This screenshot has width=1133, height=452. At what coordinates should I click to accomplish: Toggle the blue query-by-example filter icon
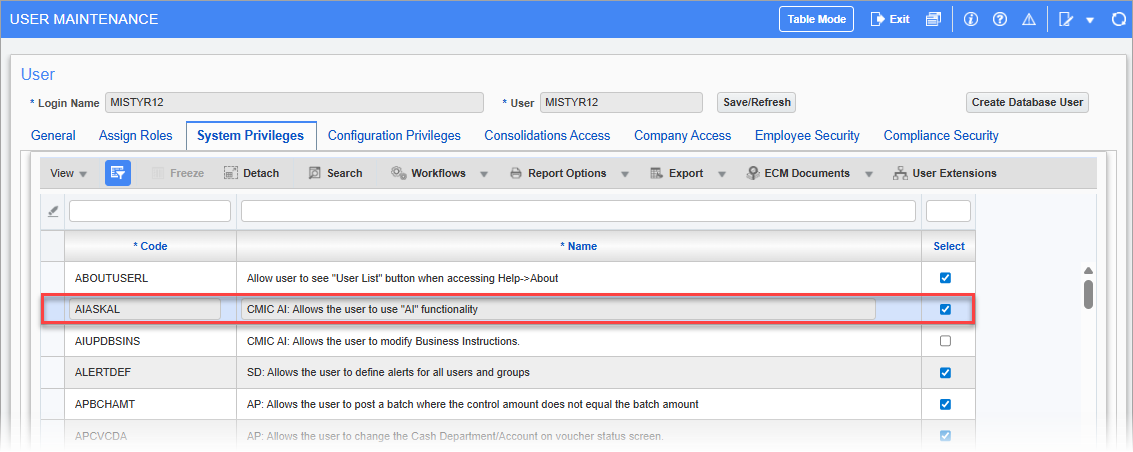pos(118,173)
